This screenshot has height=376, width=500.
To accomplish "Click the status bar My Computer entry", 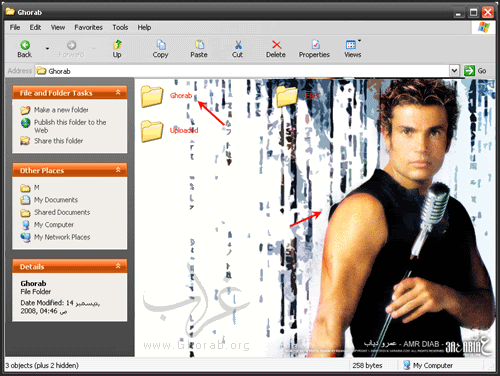I will (x=428, y=365).
